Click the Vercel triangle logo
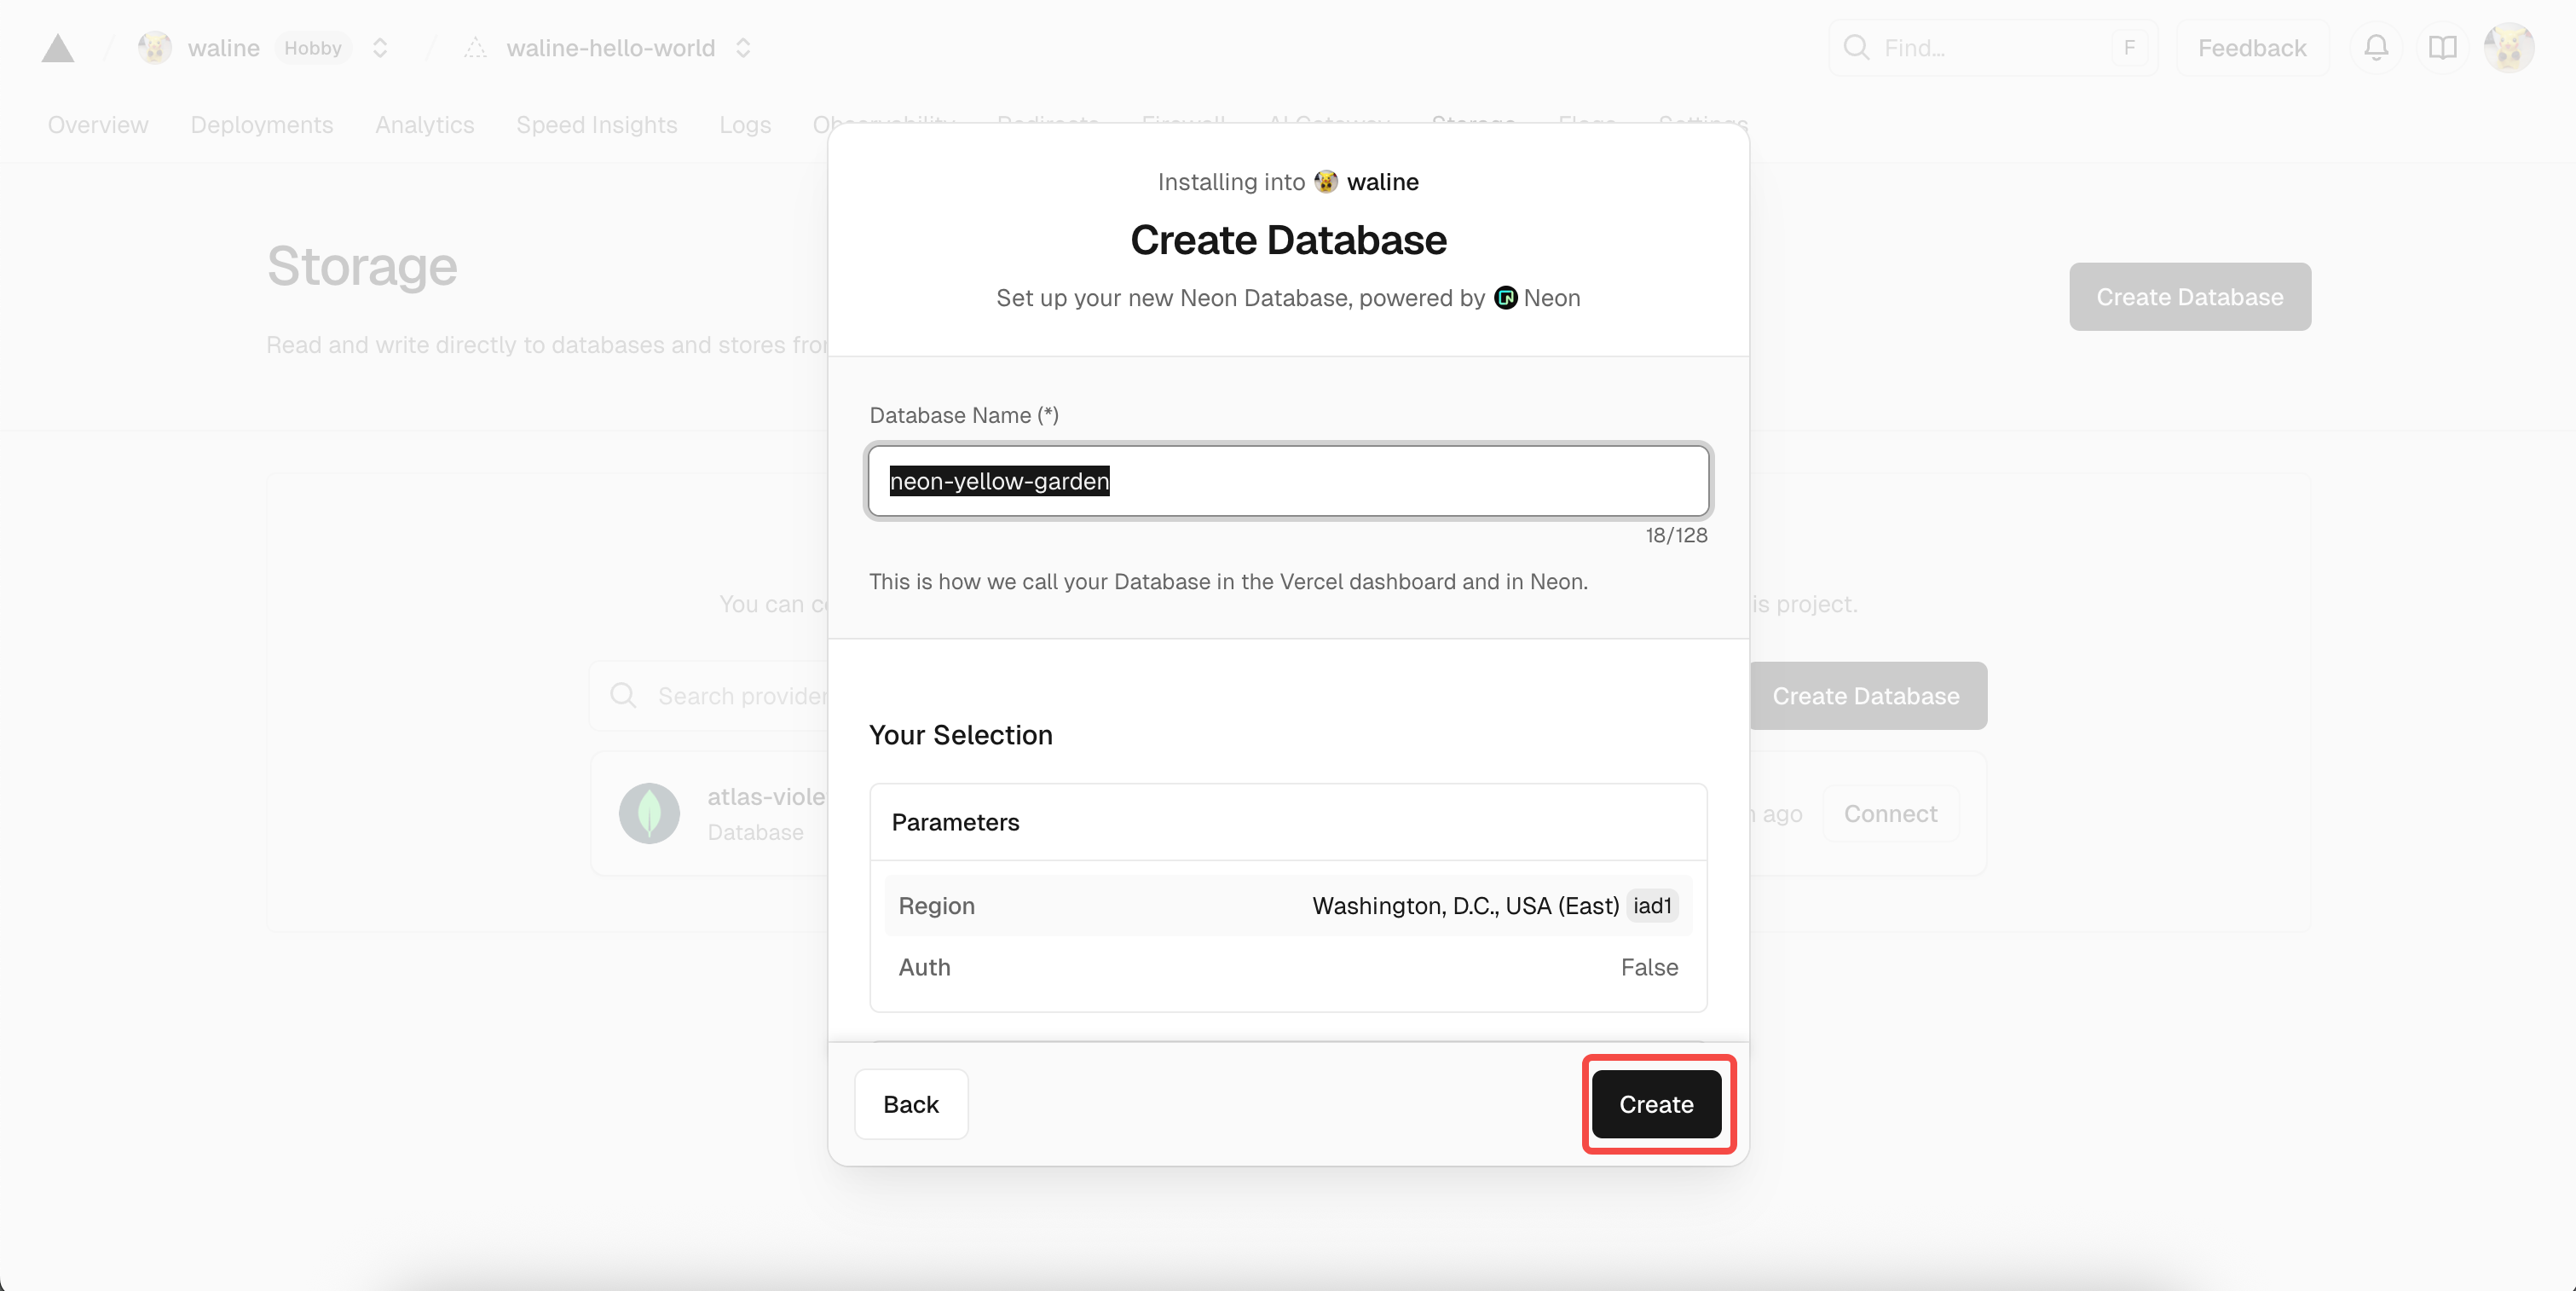The height and width of the screenshot is (1291, 2576). 58,48
